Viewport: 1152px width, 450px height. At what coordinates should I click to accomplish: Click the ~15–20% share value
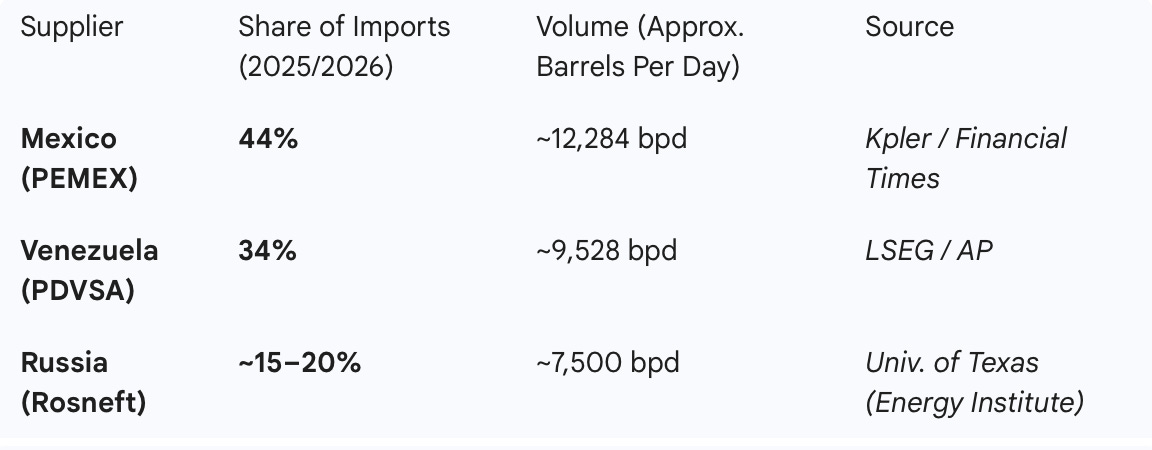tap(299, 363)
